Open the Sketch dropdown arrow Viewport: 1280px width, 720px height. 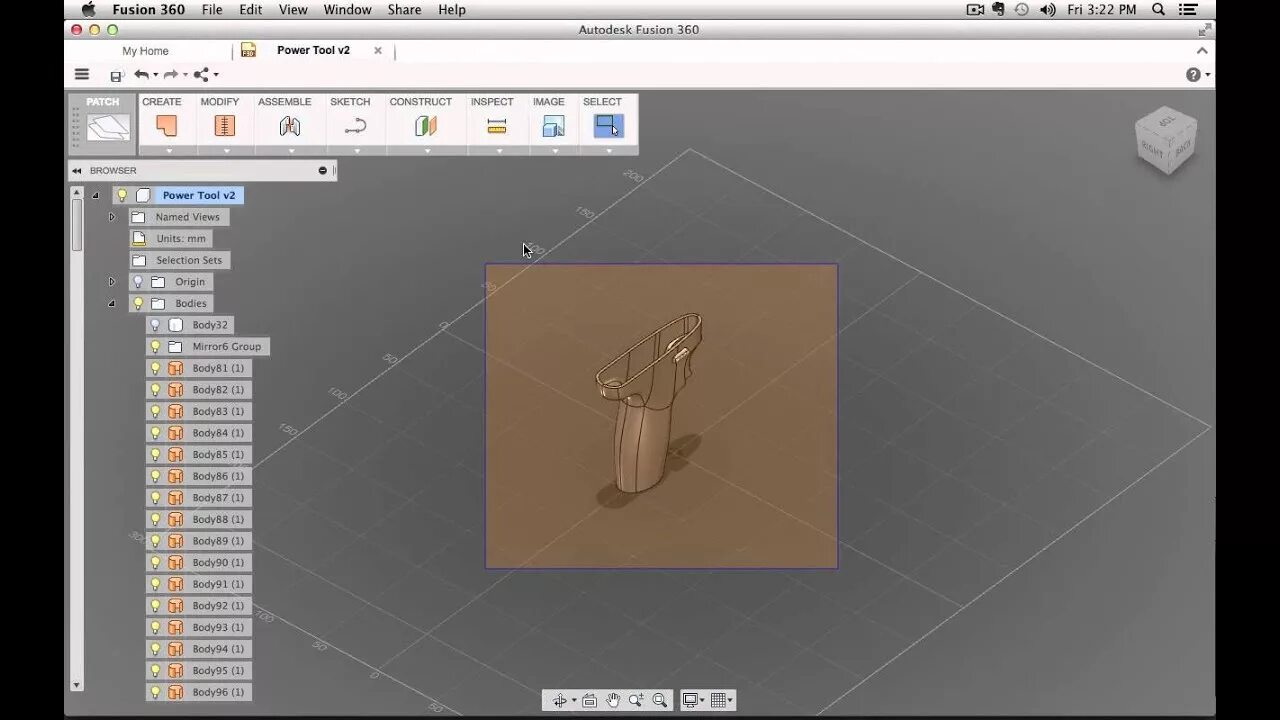(357, 151)
